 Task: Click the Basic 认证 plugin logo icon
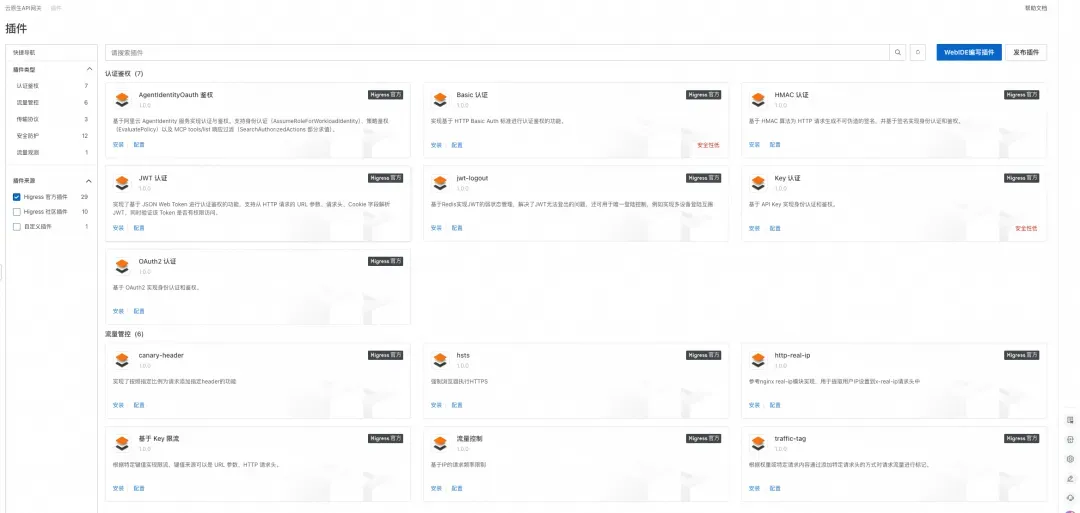pyautogui.click(x=440, y=100)
